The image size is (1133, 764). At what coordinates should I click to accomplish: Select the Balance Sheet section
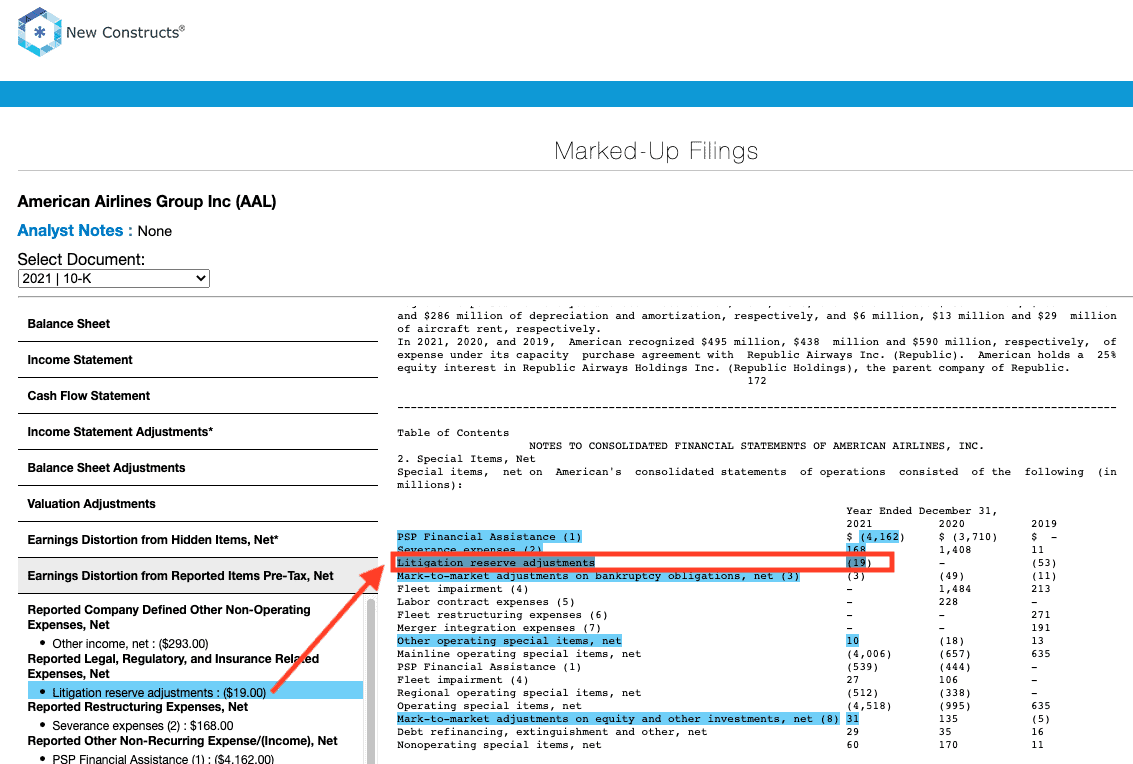coord(198,324)
